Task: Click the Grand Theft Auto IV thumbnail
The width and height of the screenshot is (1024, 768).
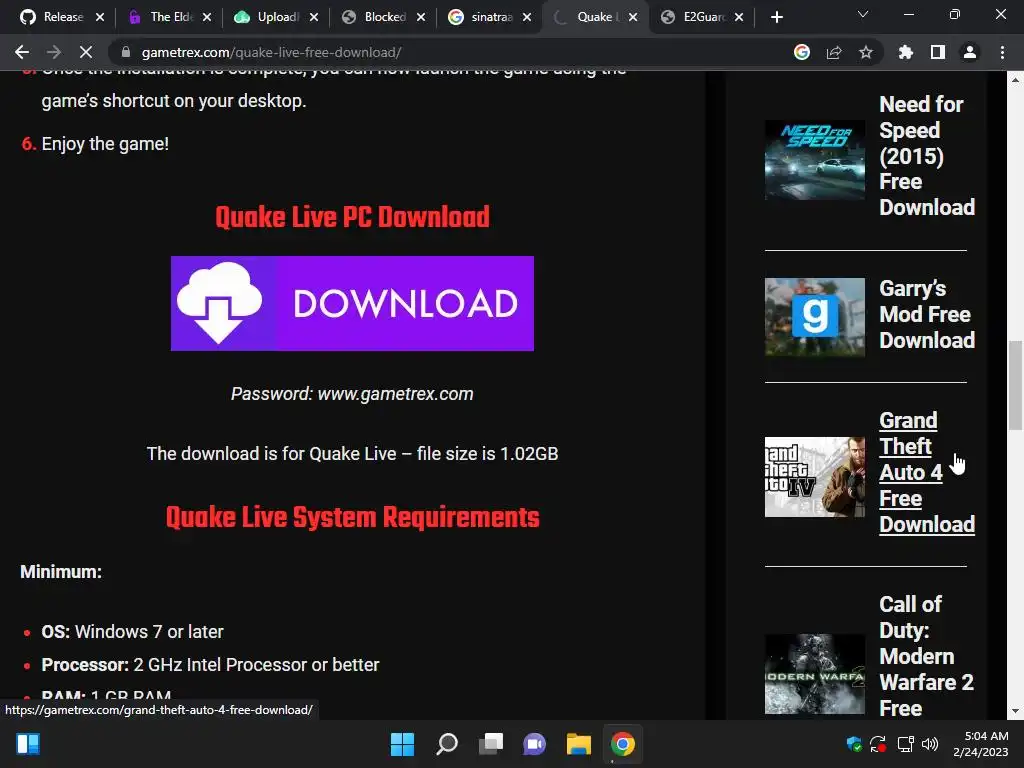Action: click(815, 477)
